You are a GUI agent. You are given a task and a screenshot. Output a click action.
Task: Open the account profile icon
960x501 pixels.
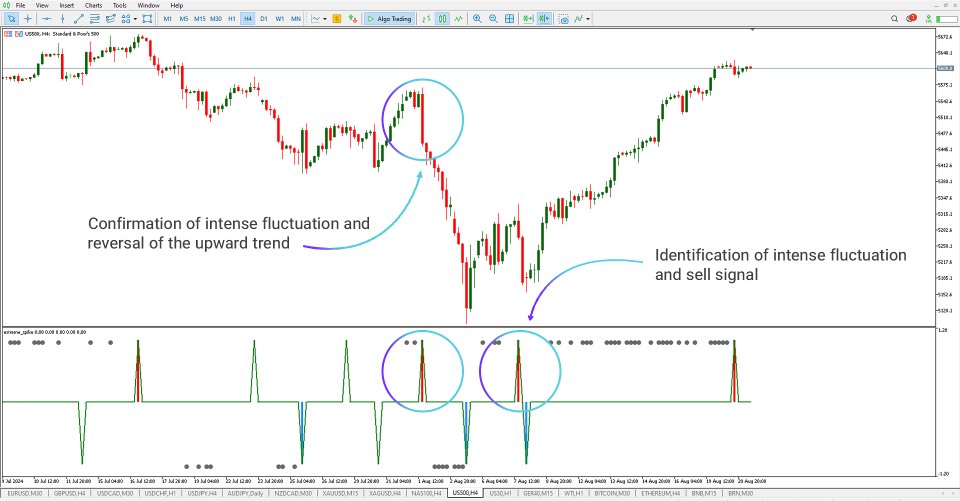pyautogui.click(x=929, y=19)
